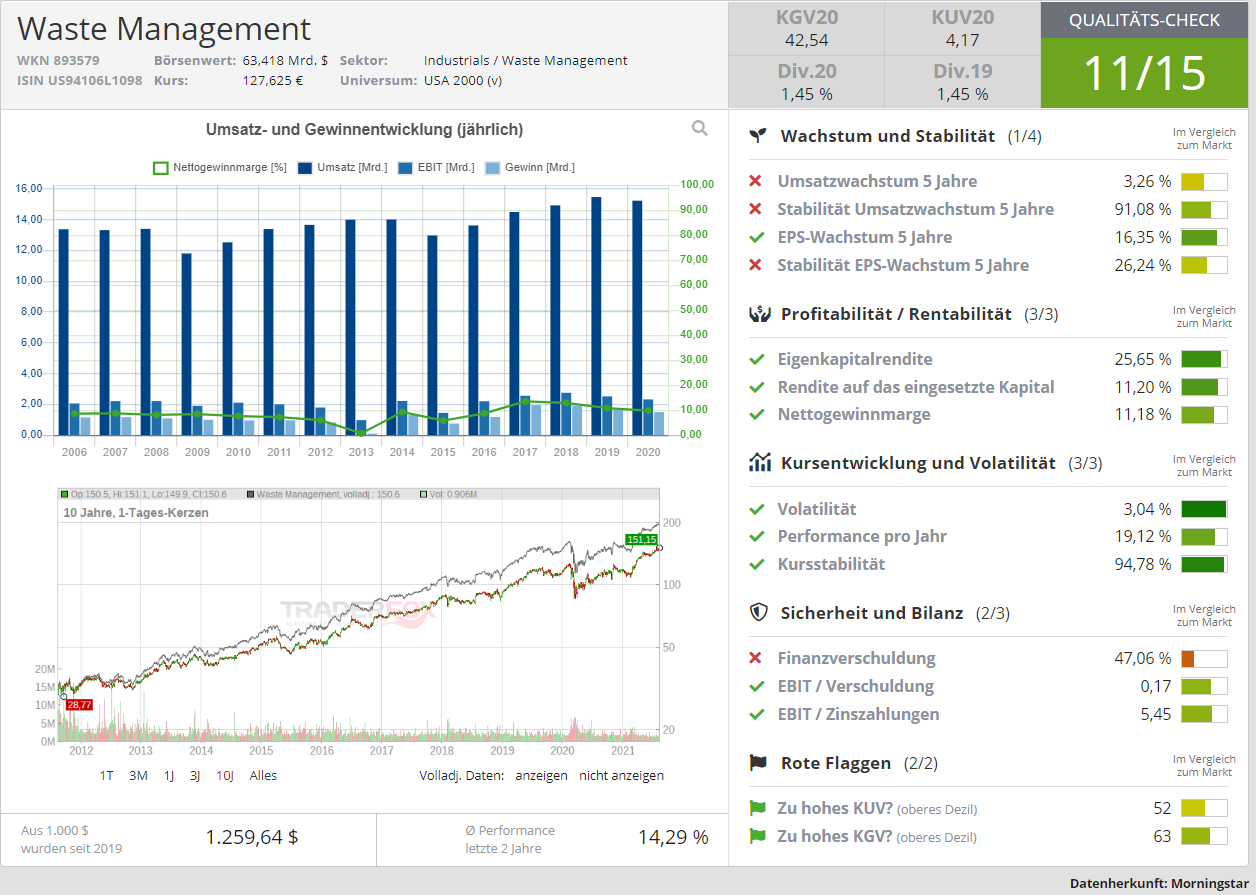Click the red cross next to Stabilität EPS-Wachstum 5 Jahre
The height and width of the screenshot is (895, 1256).
(756, 265)
